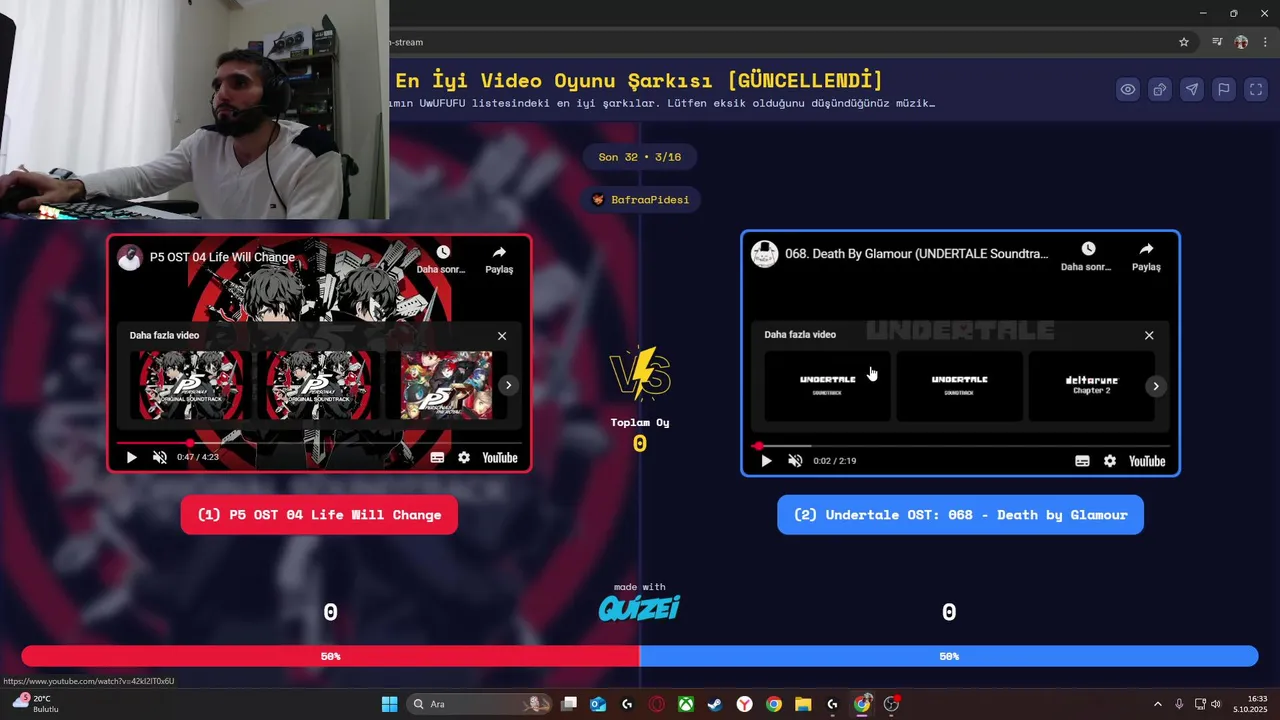The width and height of the screenshot is (1280, 720).
Task: Click the taskbar Ara search box
Action: pos(479,704)
